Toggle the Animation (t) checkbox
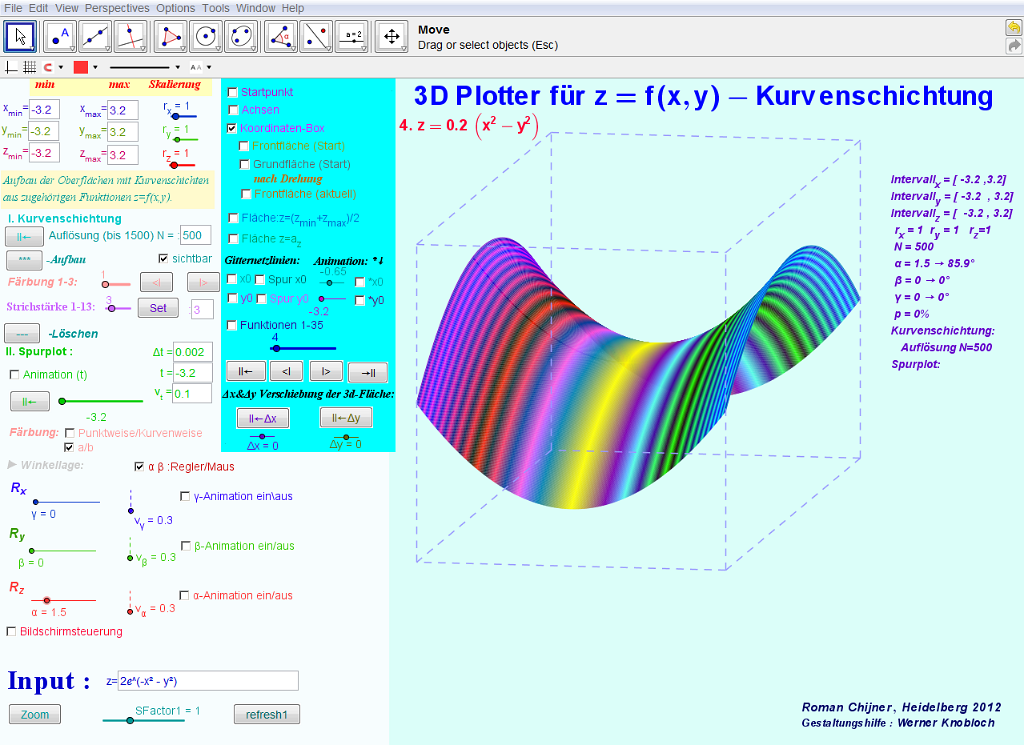The width and height of the screenshot is (1024, 745). tap(14, 375)
